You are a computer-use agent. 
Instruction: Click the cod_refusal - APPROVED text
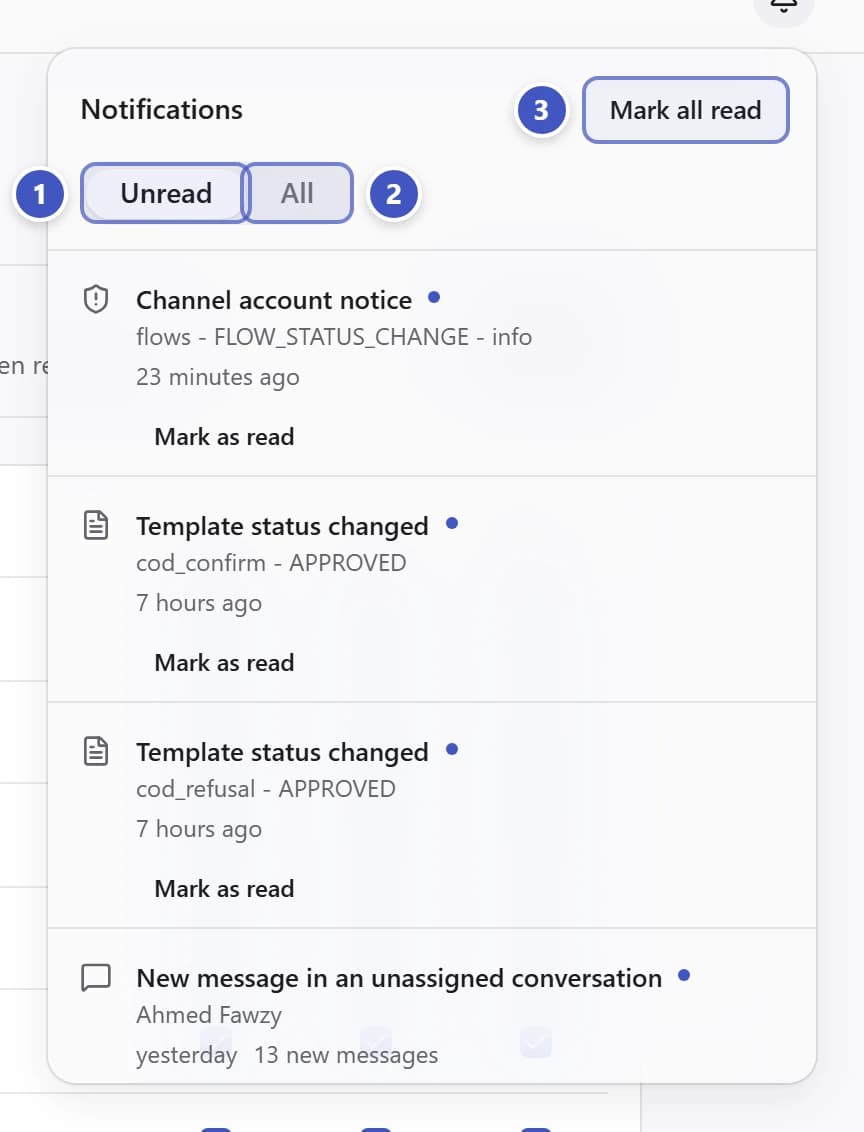click(x=266, y=789)
